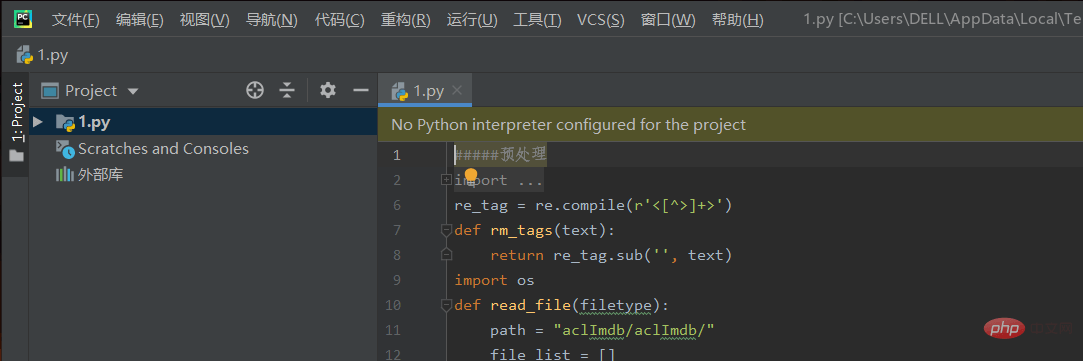Click the collapse all icon in Project panel
Viewport: 1083px width, 361px height.
point(287,90)
